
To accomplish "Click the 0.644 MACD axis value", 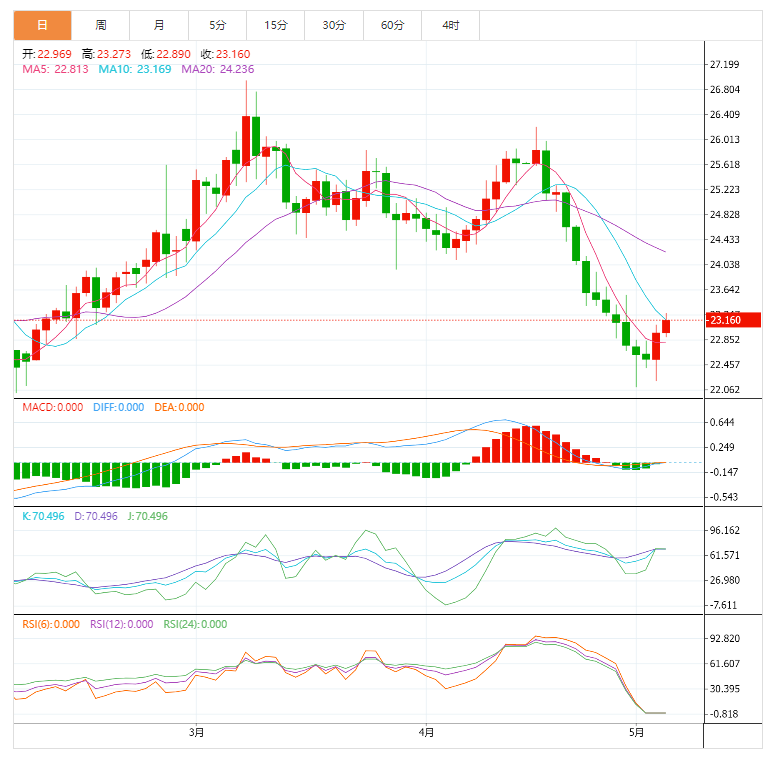I will point(722,422).
